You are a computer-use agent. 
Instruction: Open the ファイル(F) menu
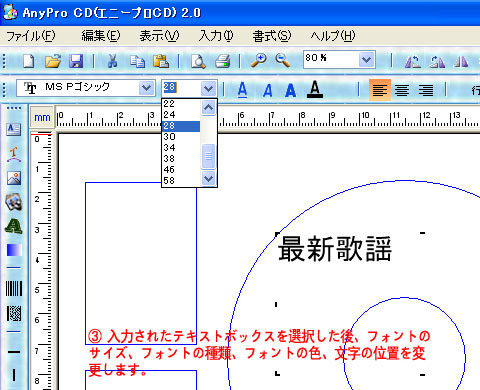click(31, 36)
